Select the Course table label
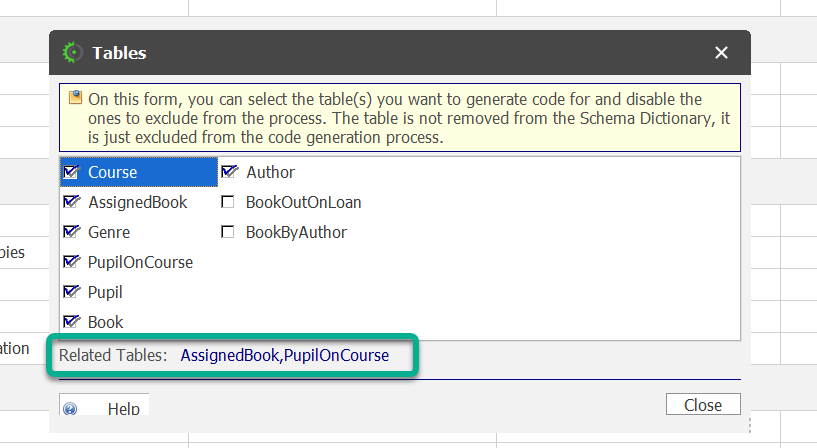The width and height of the screenshot is (817, 448). (113, 172)
